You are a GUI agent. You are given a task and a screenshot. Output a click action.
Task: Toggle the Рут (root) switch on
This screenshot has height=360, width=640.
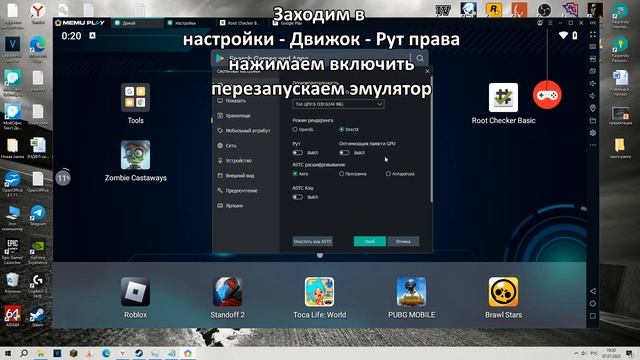[x=298, y=153]
